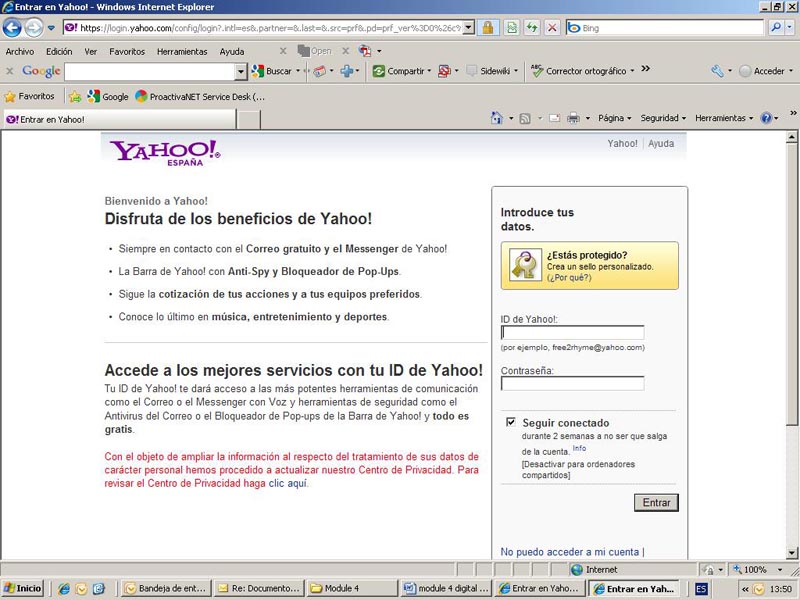
Task: Open the Herramientas command bar menu
Action: point(724,118)
